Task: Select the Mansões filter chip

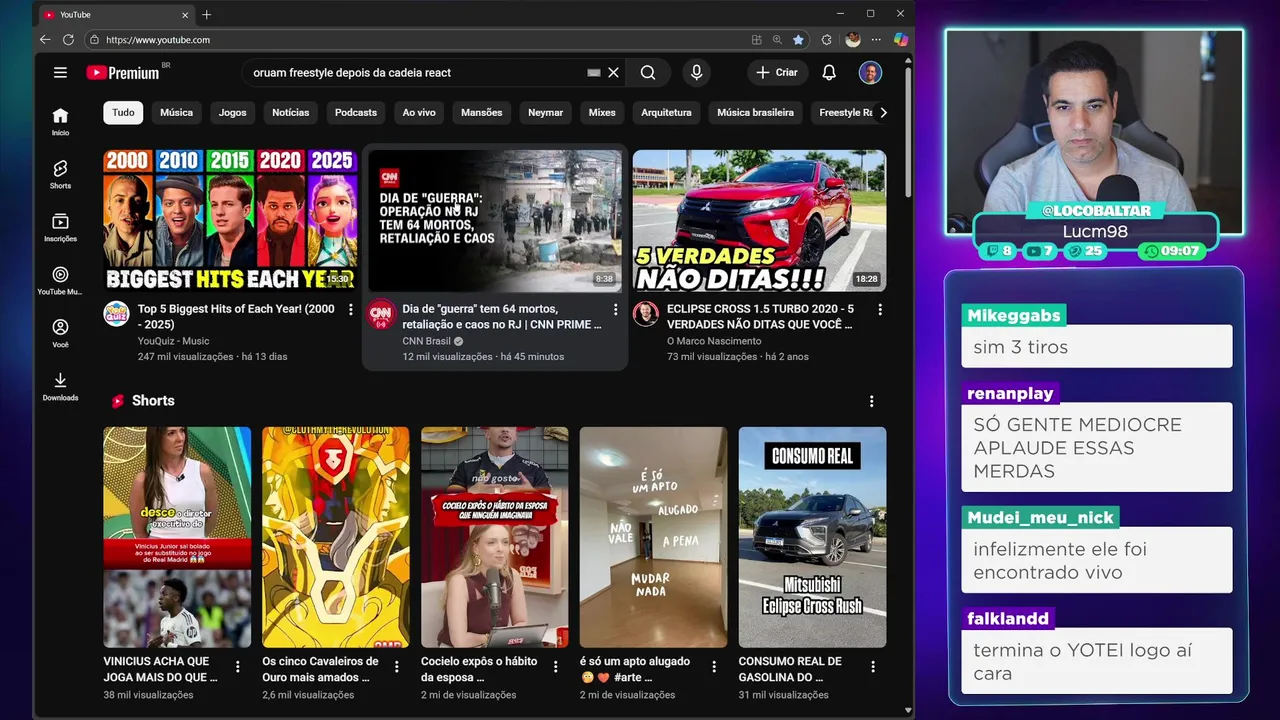Action: point(481,113)
